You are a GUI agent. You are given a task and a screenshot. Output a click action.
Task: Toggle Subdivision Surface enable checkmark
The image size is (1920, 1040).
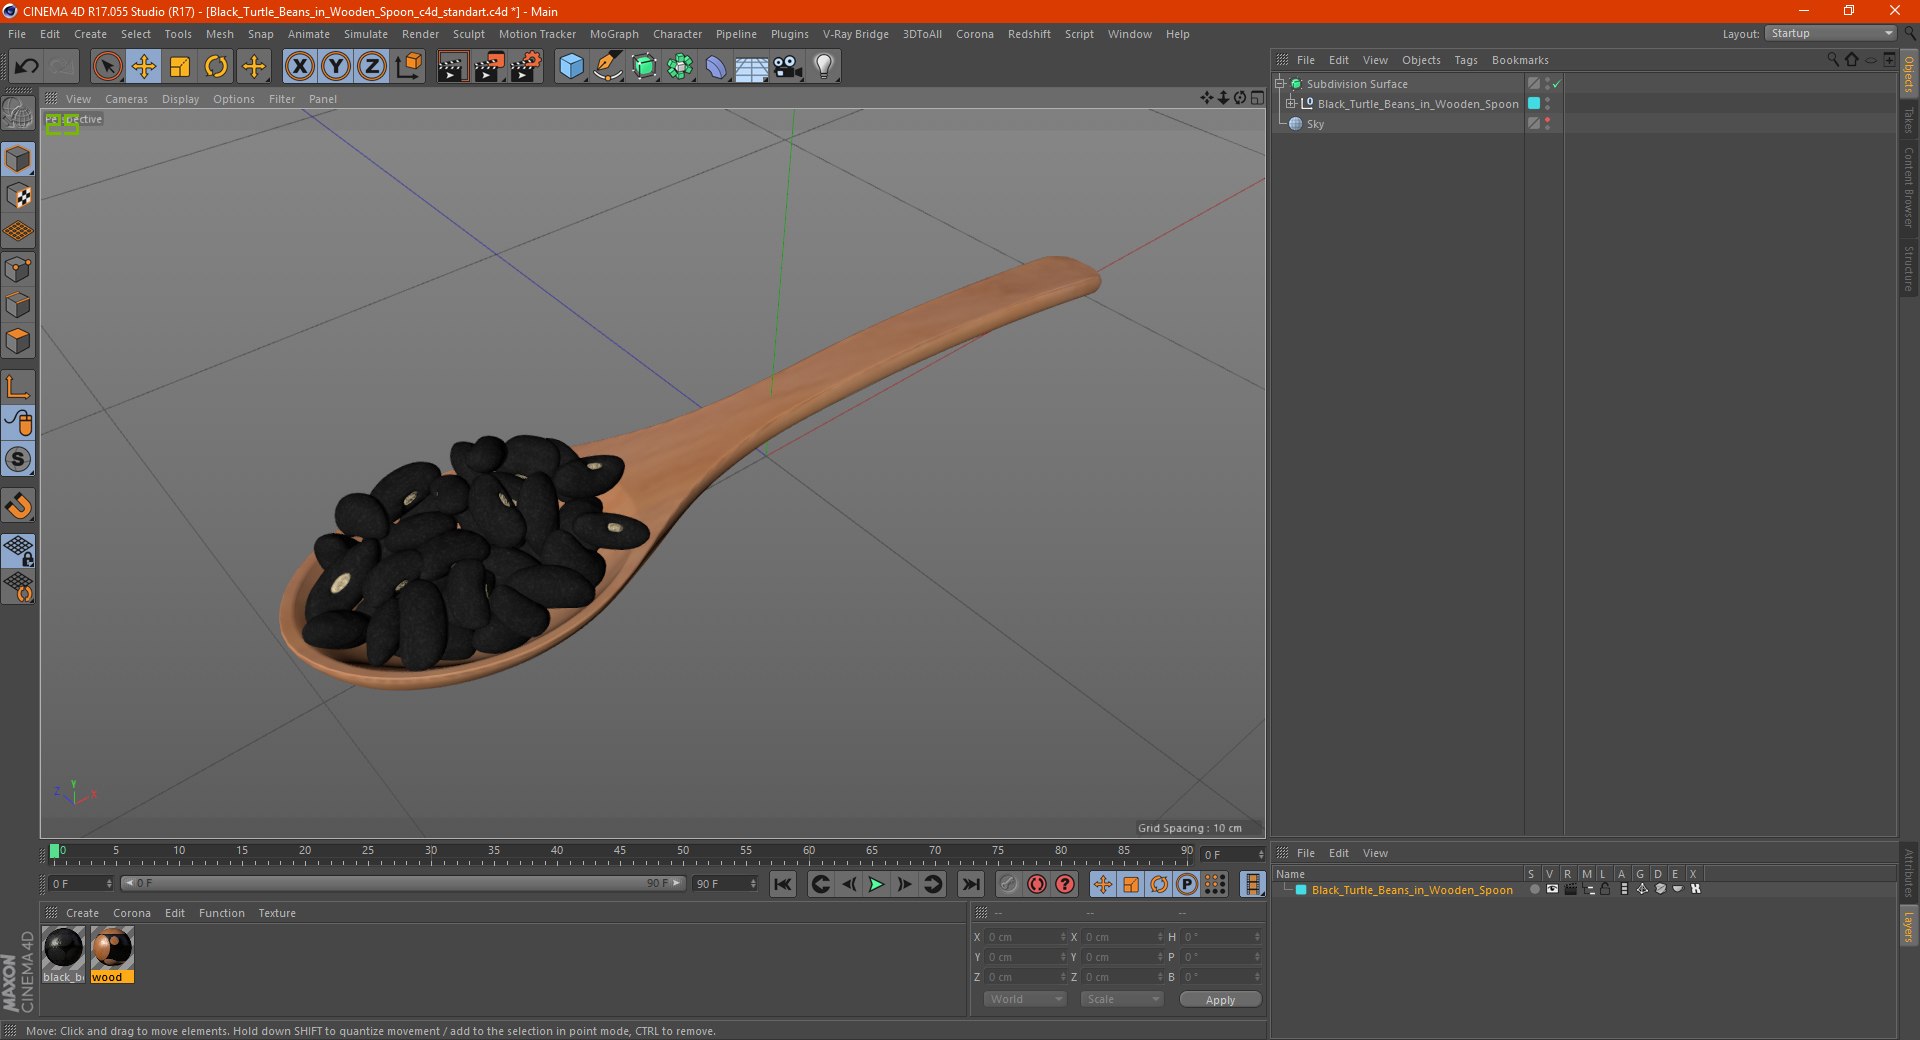click(x=1557, y=84)
